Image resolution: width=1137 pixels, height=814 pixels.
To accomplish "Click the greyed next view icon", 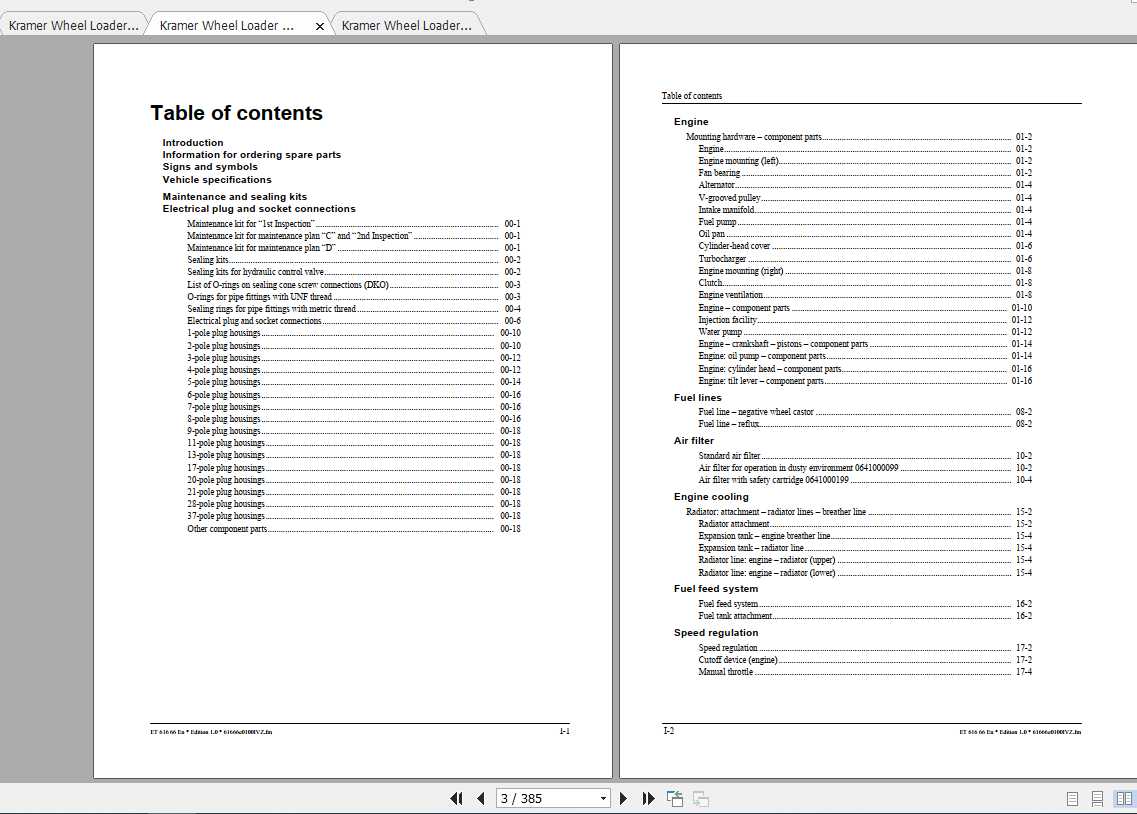I will 700,798.
